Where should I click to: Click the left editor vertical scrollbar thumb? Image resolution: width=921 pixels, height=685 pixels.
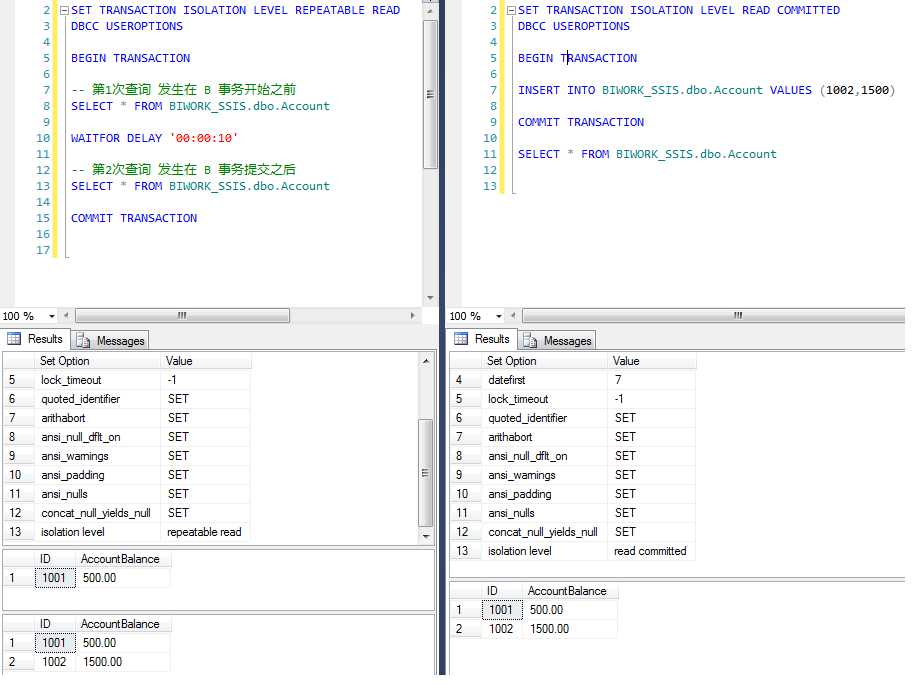[x=429, y=92]
